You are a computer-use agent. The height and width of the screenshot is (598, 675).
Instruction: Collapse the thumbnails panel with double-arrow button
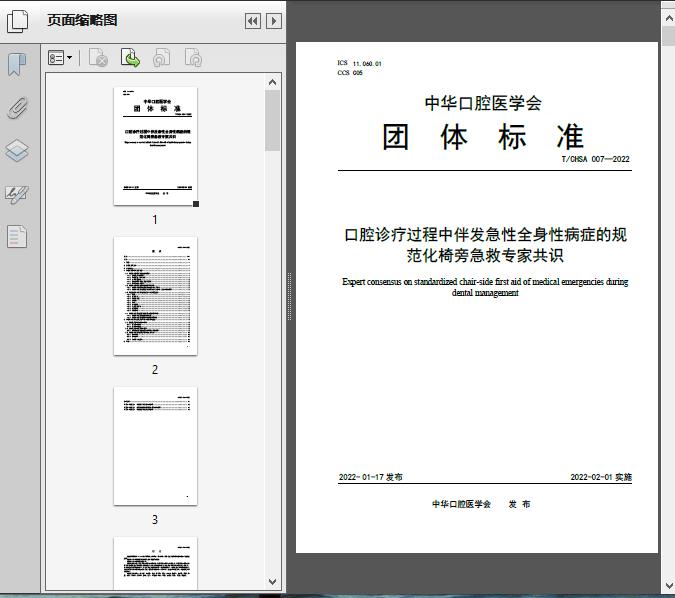[252, 21]
